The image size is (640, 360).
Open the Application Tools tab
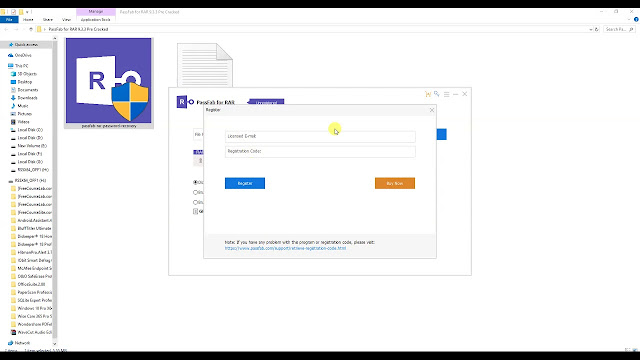(x=96, y=20)
